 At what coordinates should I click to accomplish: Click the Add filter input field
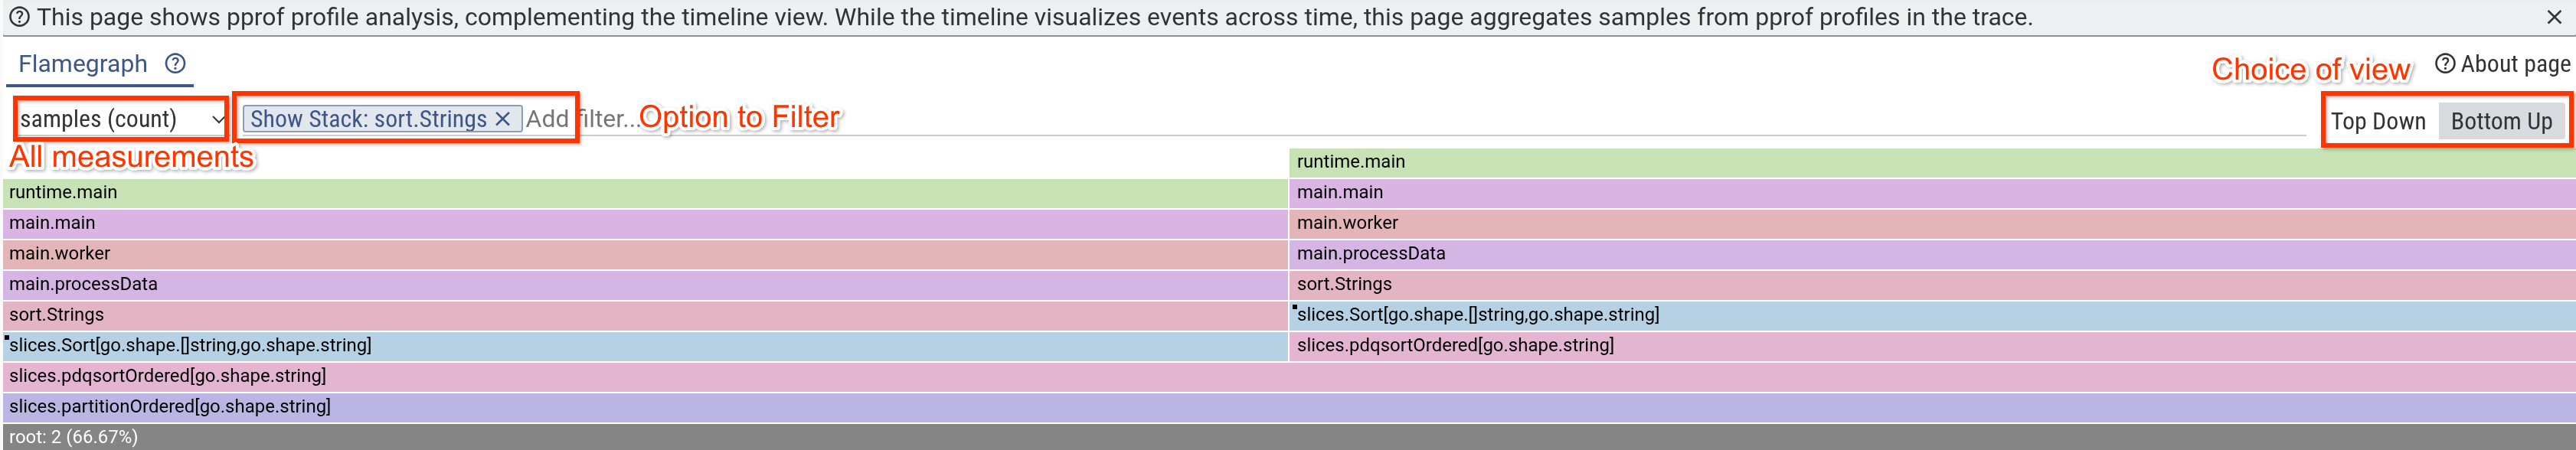pos(1400,119)
